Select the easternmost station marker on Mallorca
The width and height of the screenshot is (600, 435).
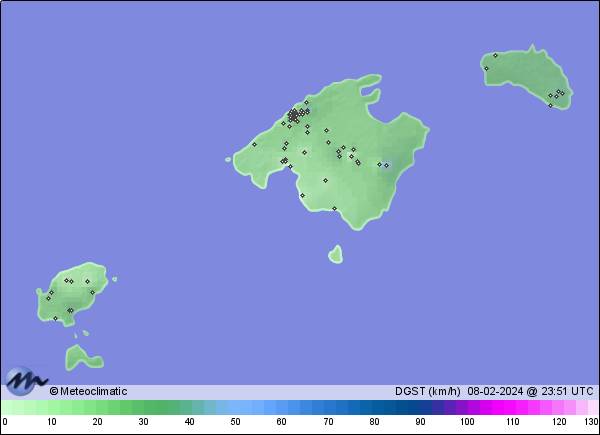(x=386, y=165)
